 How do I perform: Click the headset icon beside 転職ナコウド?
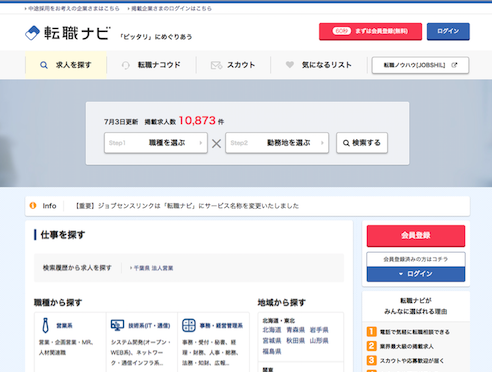tap(126, 65)
